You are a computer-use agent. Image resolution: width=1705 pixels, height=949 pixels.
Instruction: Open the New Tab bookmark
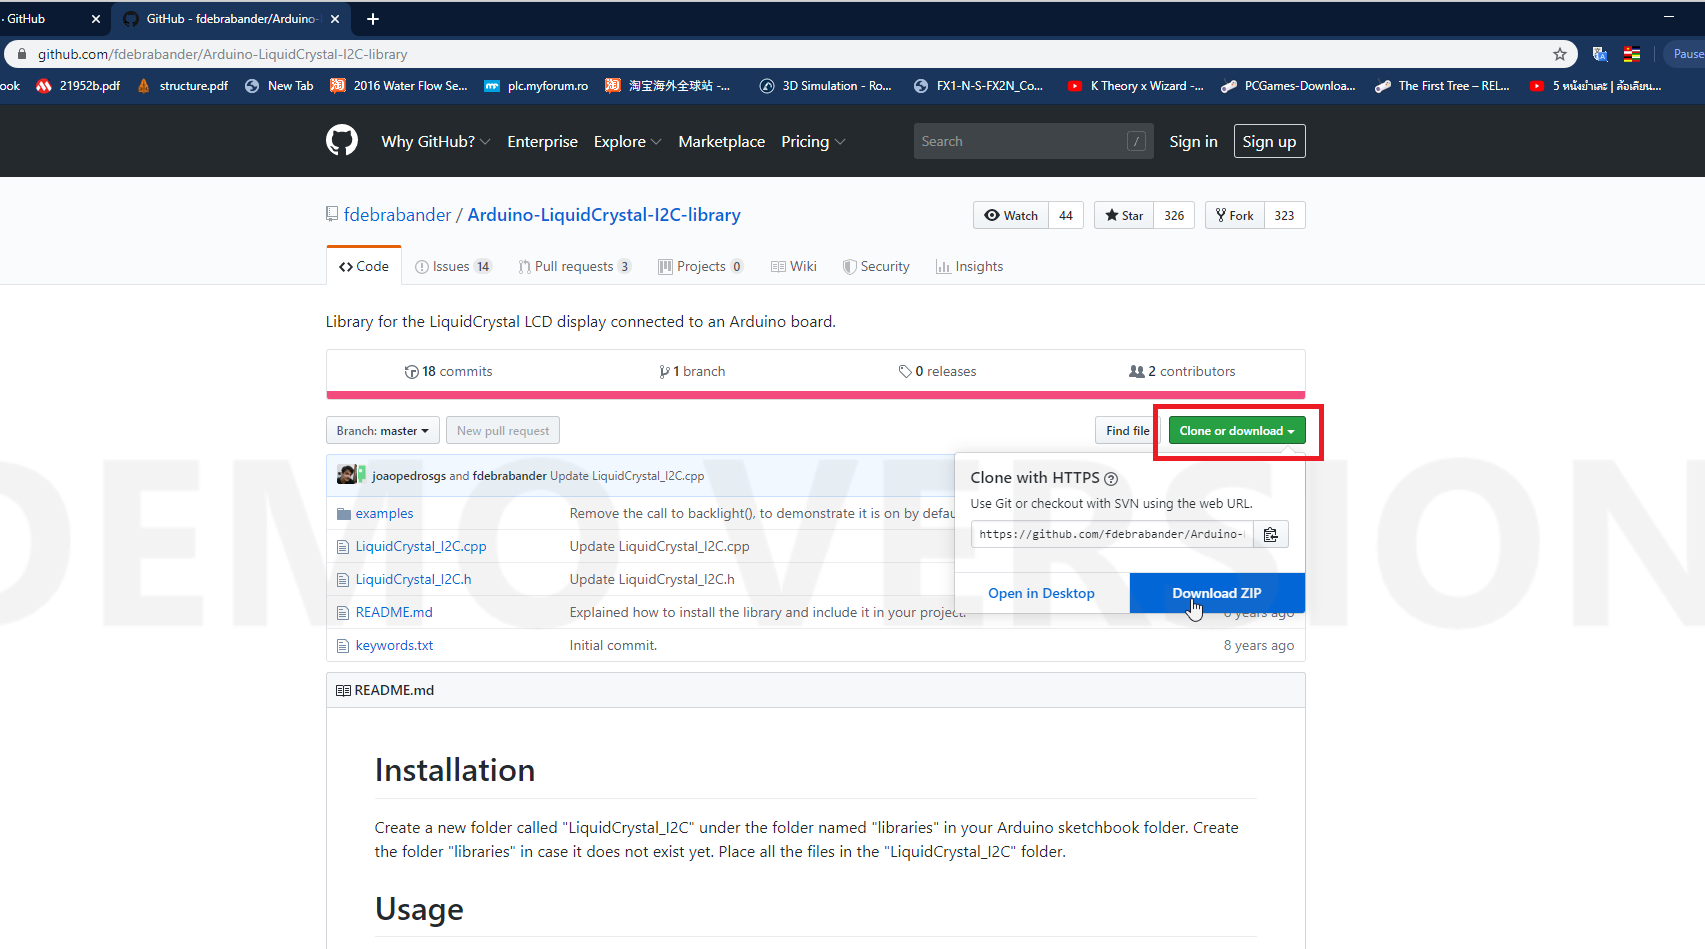point(279,86)
